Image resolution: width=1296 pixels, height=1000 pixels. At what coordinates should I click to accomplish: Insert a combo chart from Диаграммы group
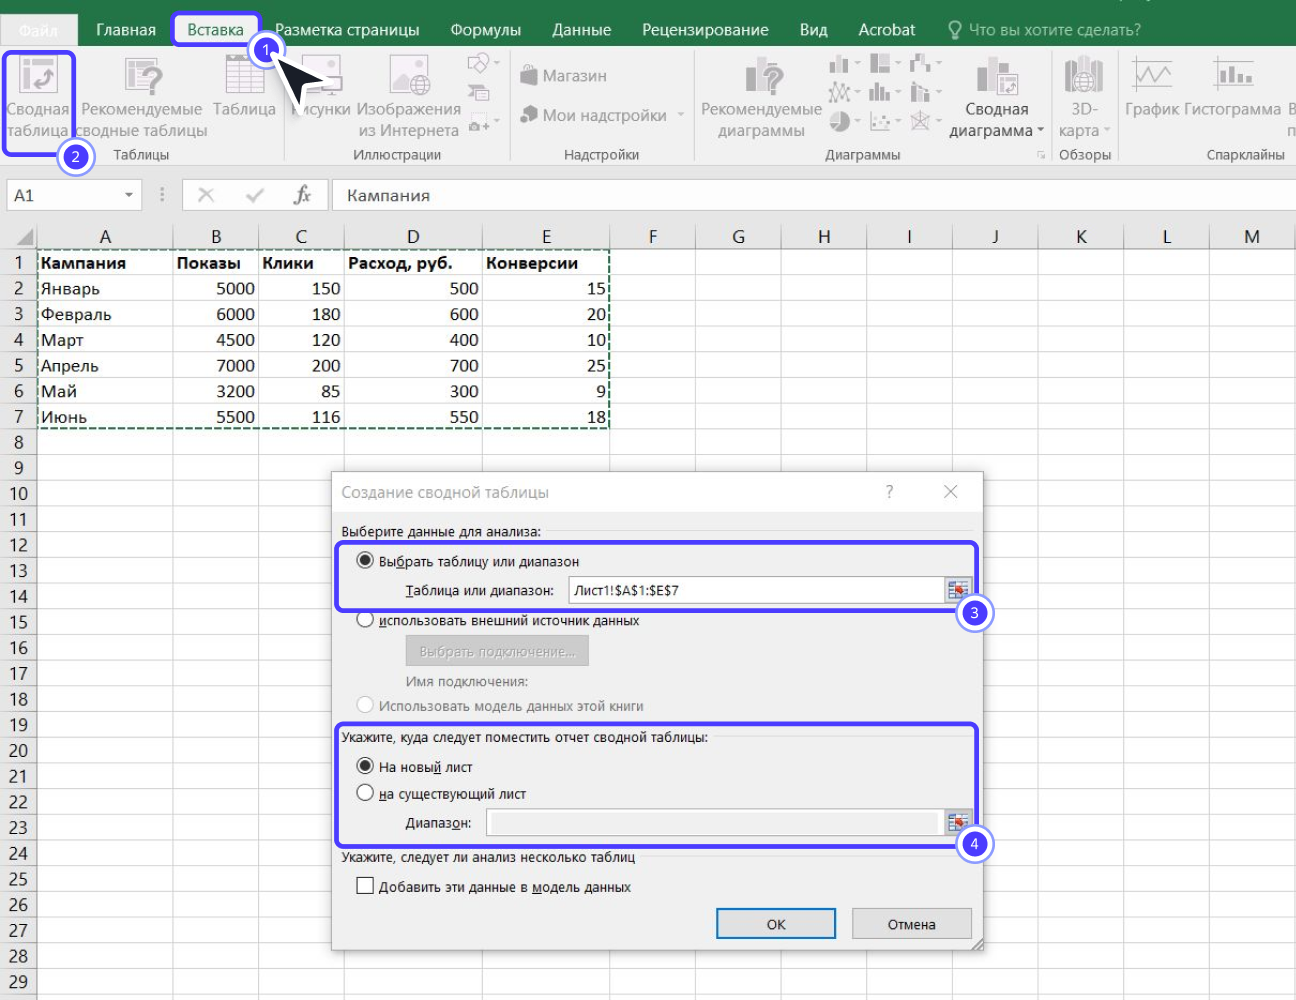pos(920,92)
